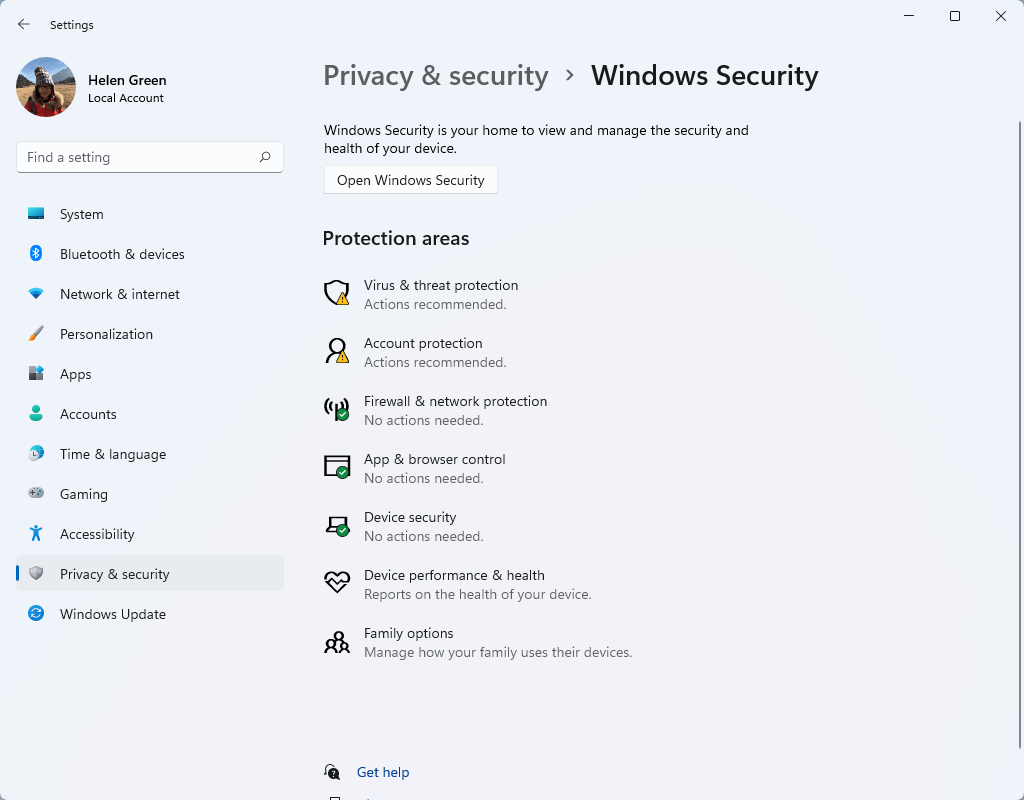Click the Local Account label
Viewport: 1024px width, 800px height.
126,98
